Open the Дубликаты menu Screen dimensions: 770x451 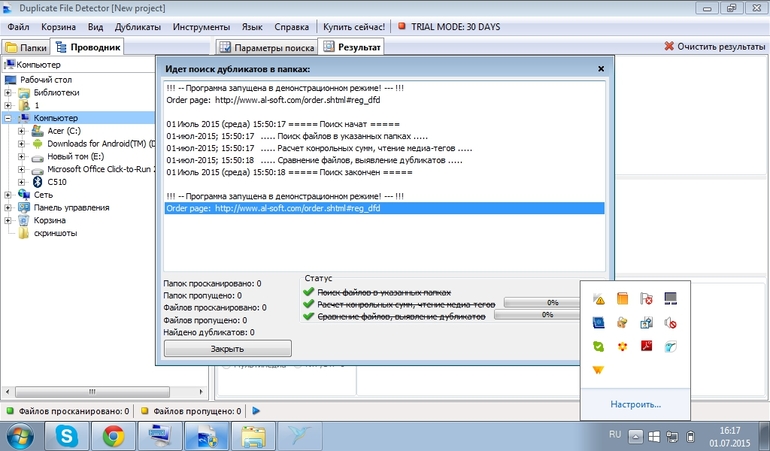(x=137, y=25)
